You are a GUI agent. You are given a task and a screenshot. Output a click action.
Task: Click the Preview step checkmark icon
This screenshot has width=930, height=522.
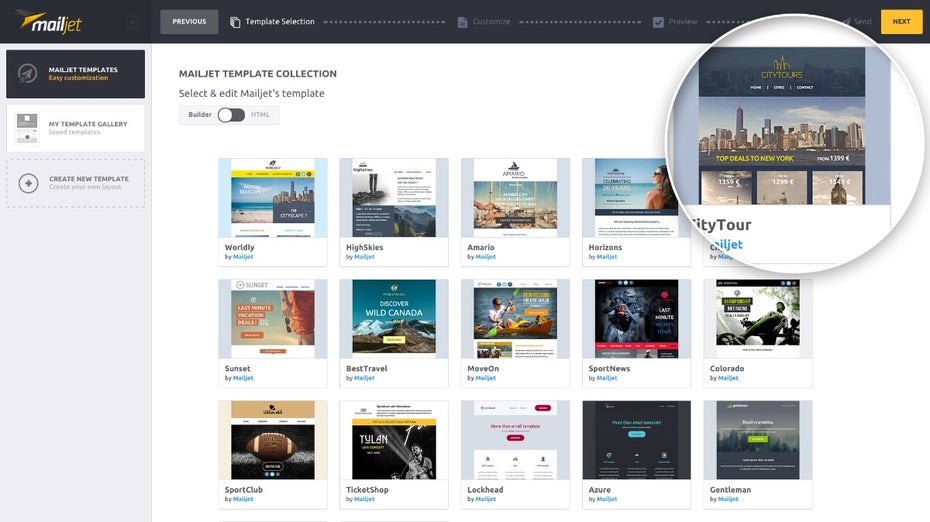pyautogui.click(x=658, y=22)
